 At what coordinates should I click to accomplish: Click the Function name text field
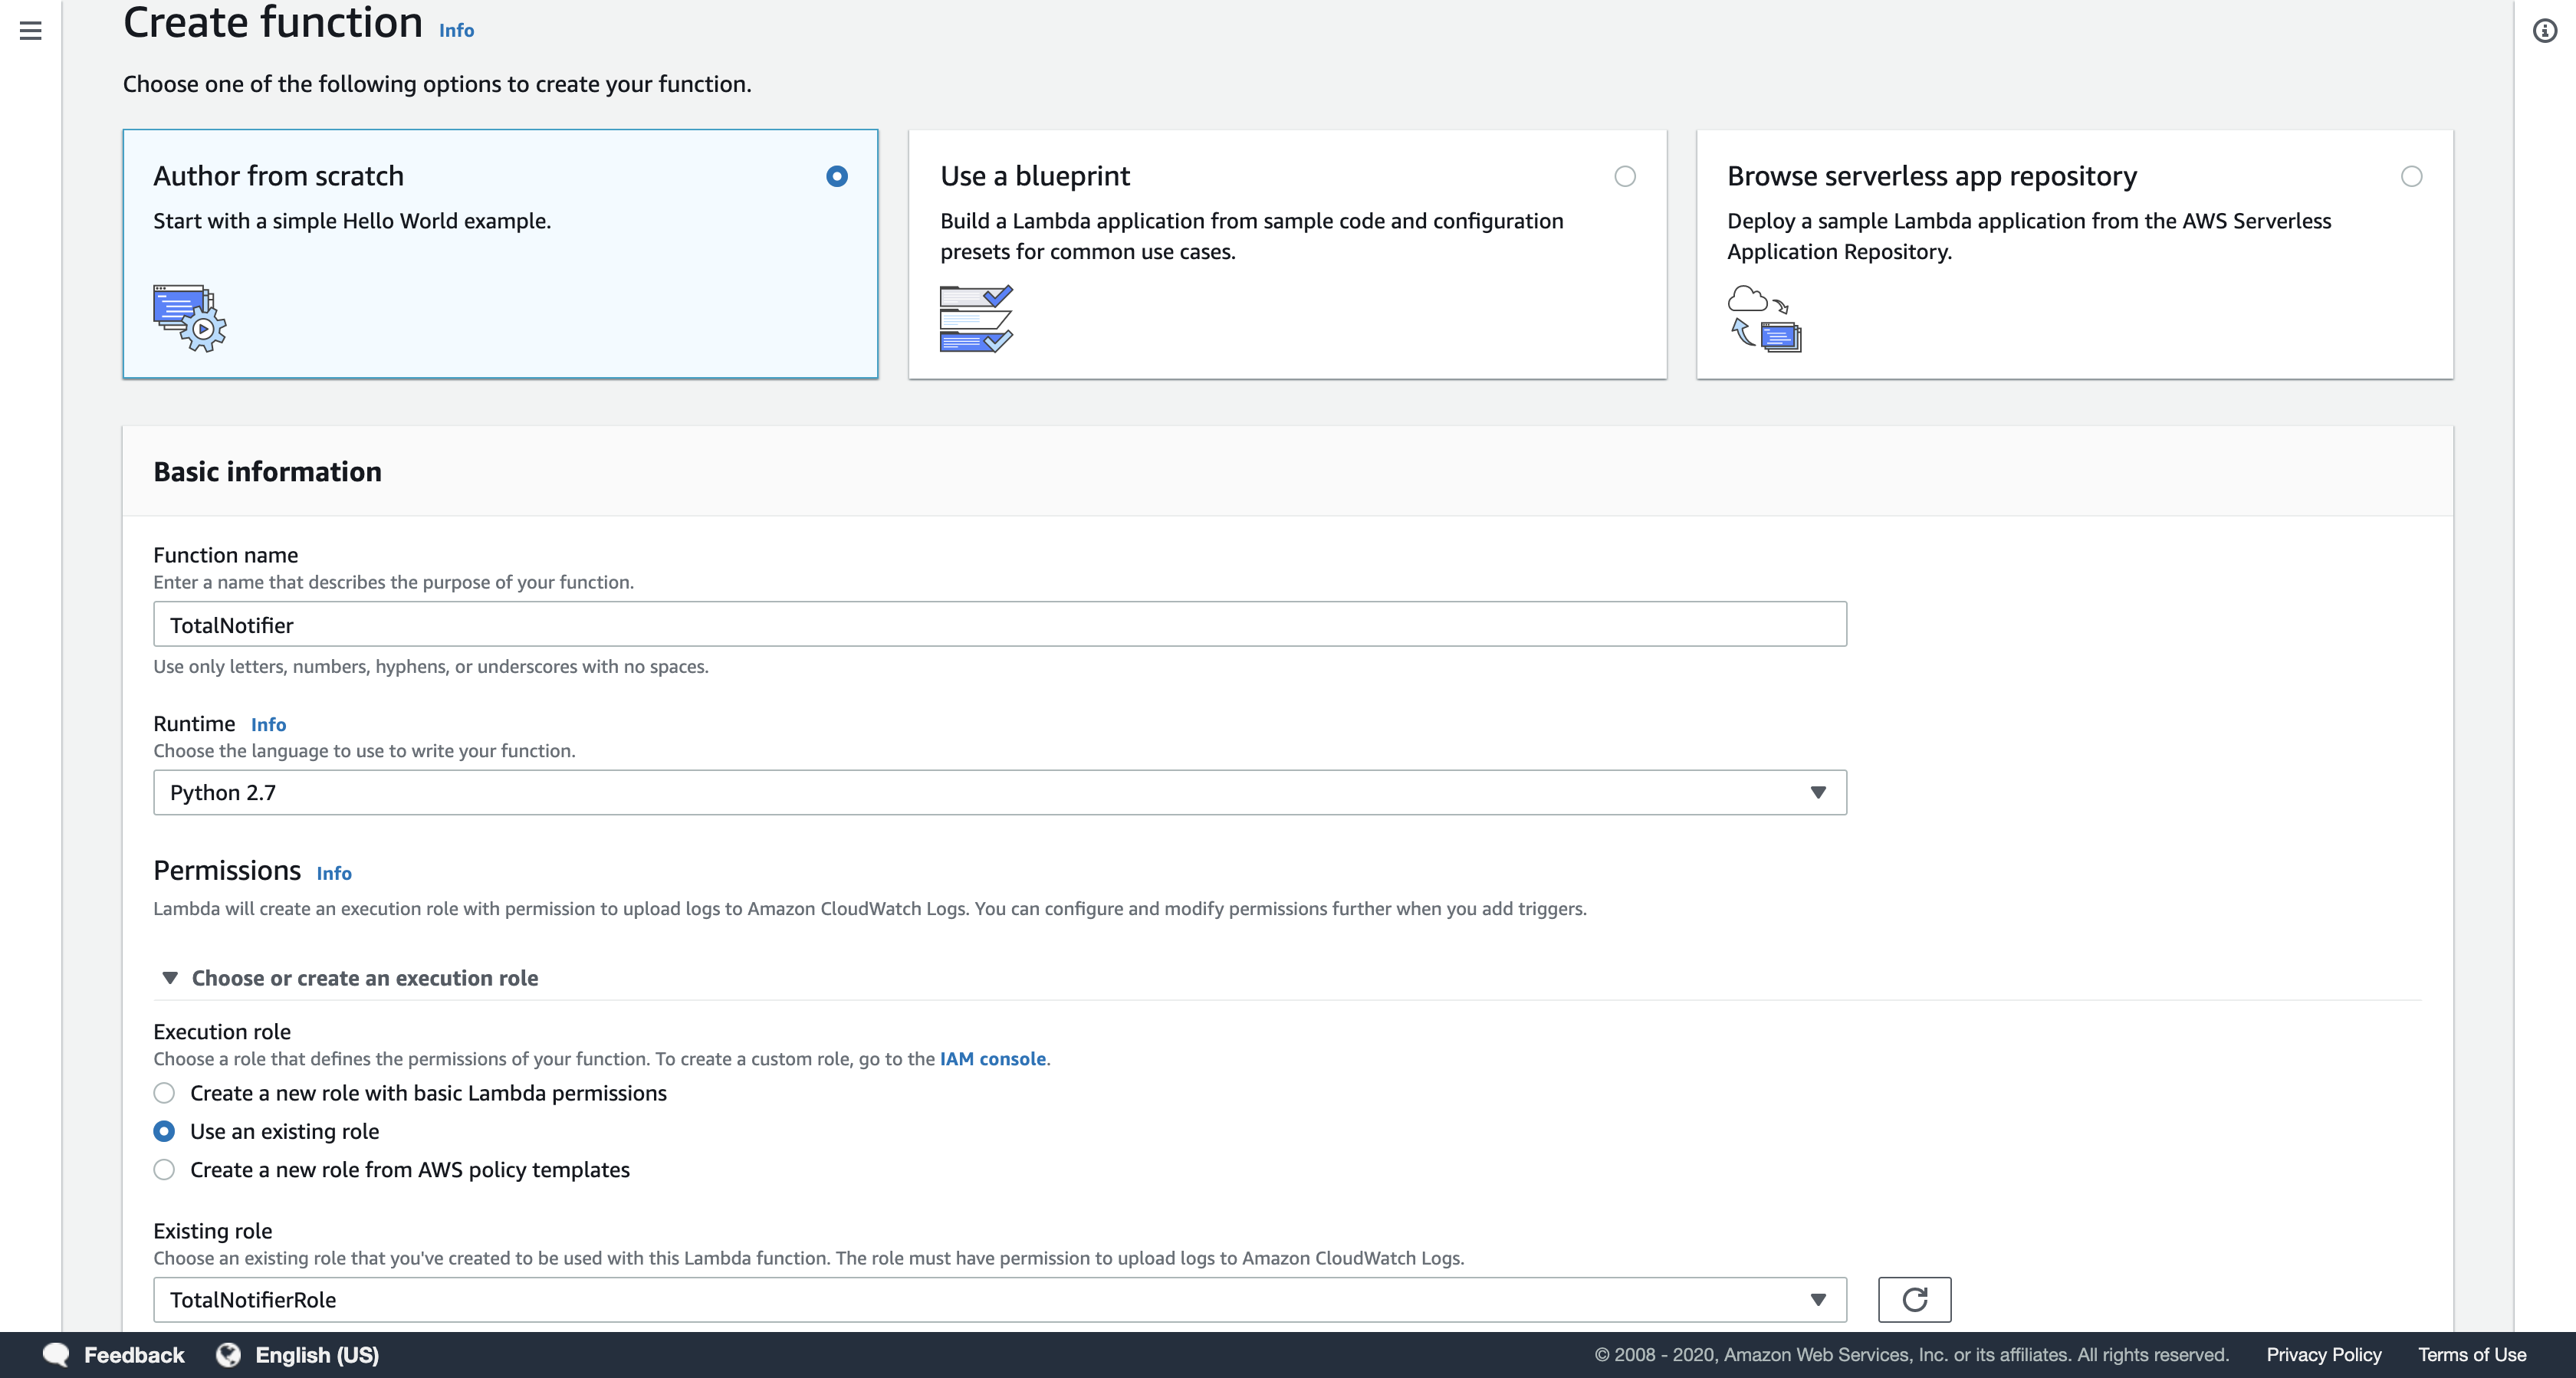point(1000,624)
